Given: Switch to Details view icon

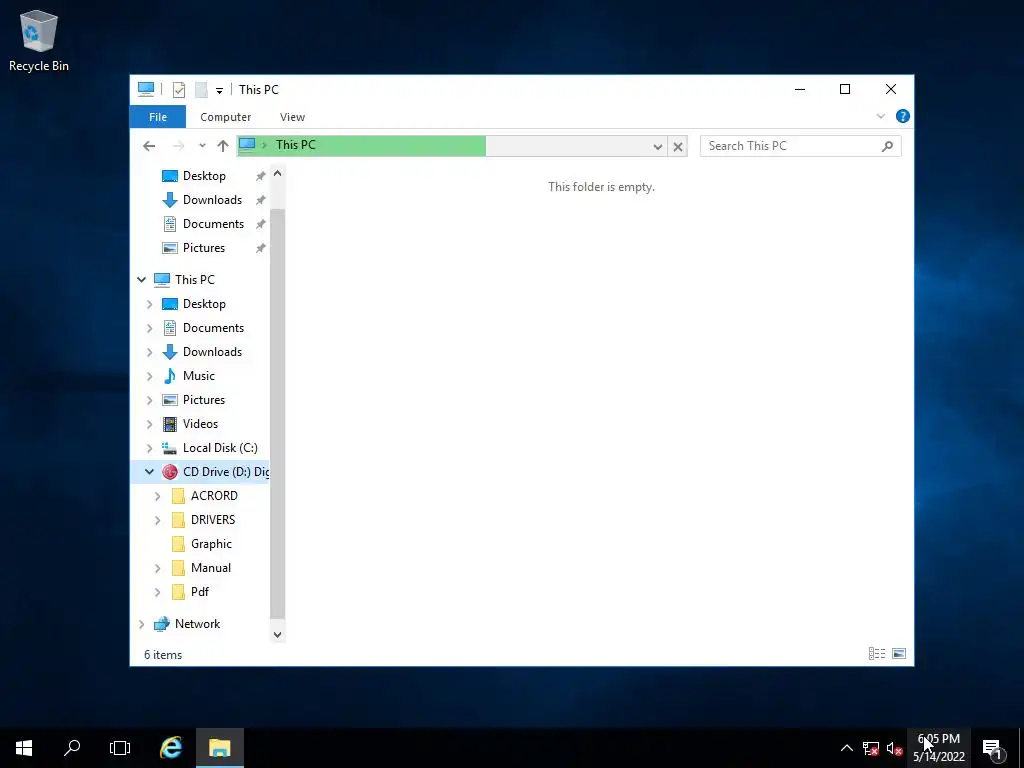Looking at the screenshot, I should 877,654.
